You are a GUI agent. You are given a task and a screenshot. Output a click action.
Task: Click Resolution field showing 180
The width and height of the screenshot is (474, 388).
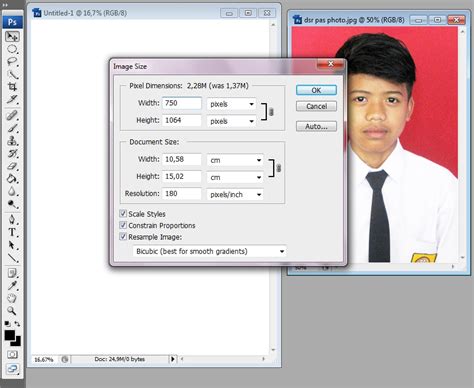click(182, 194)
